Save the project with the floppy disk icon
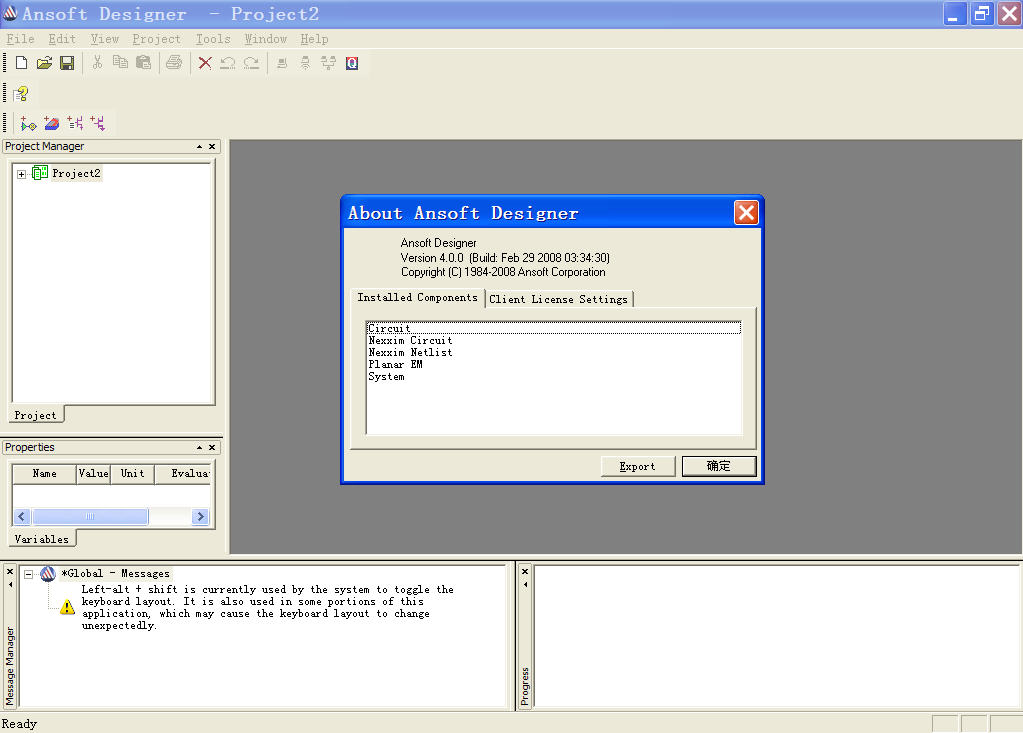This screenshot has width=1023, height=733. click(x=67, y=63)
